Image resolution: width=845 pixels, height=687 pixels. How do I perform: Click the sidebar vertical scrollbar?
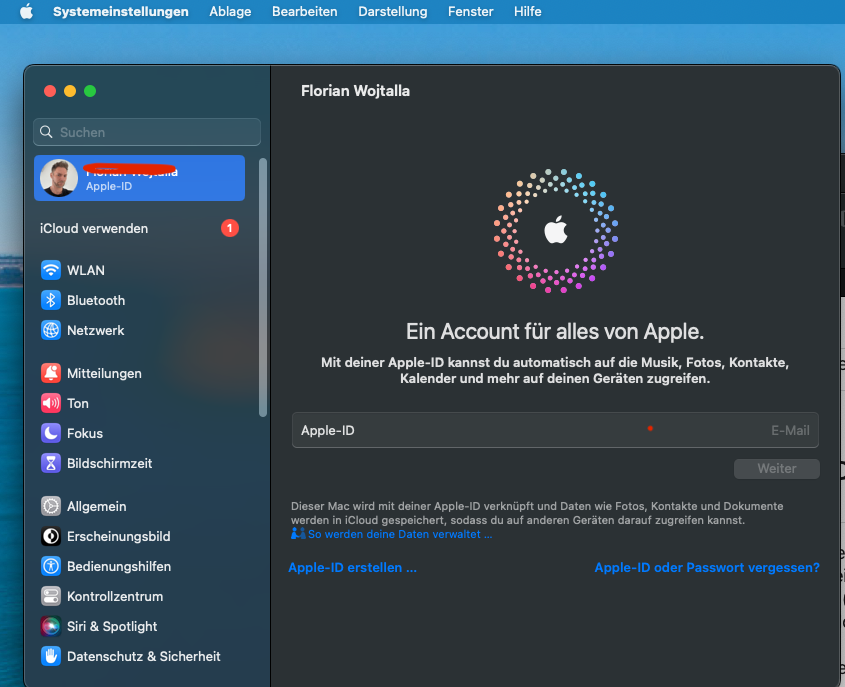[263, 288]
